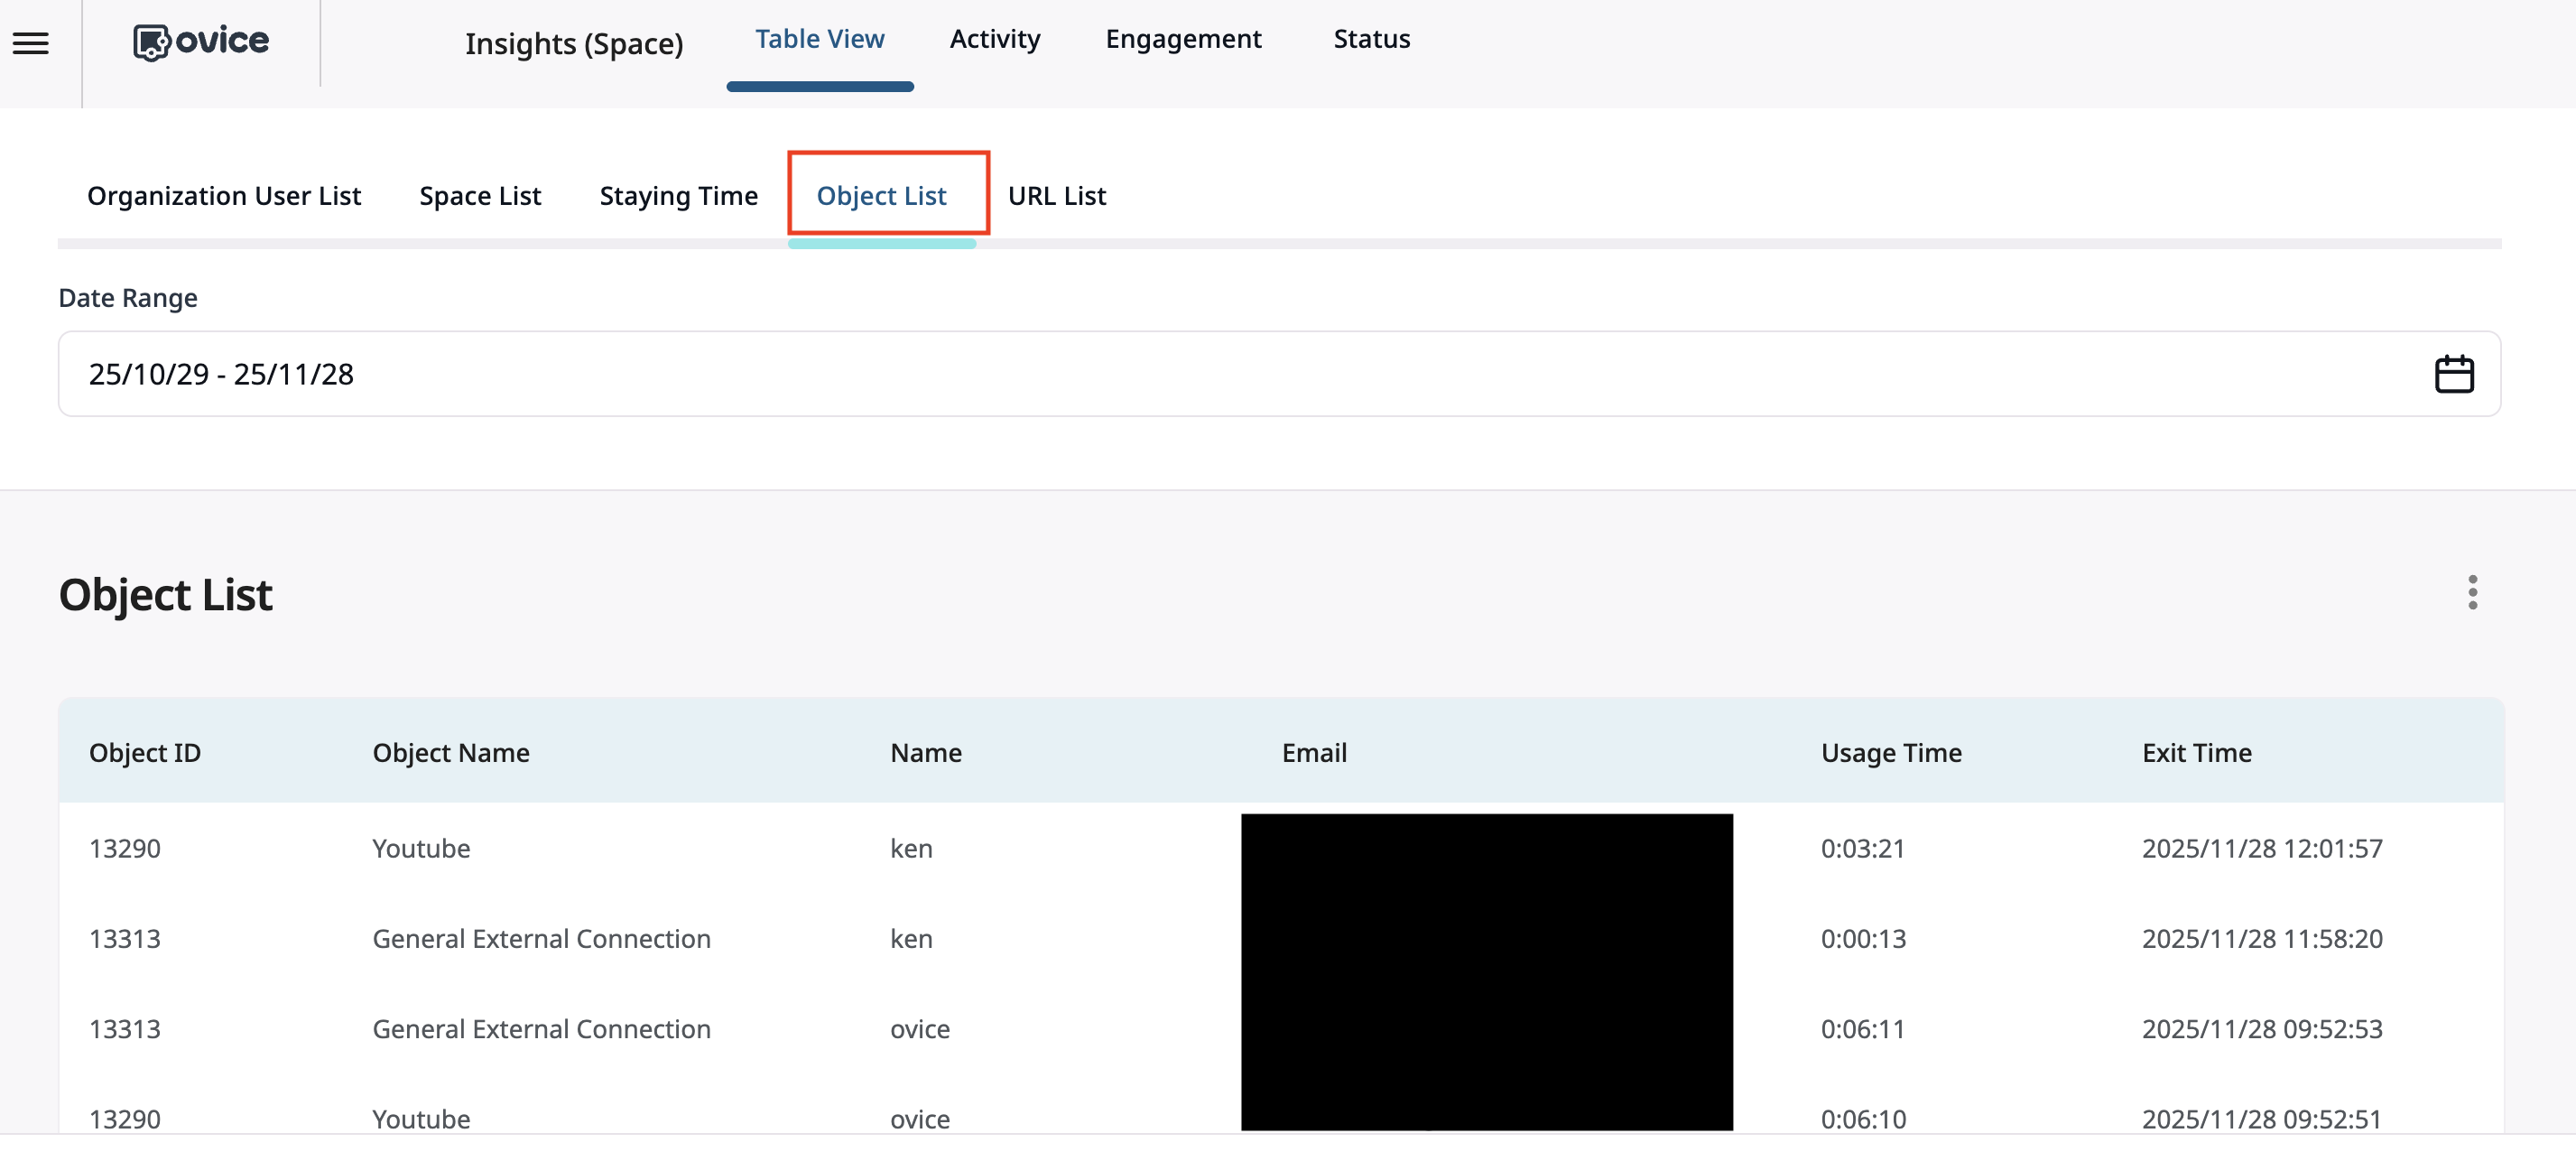This screenshot has height=1161, width=2576.
Task: Click General External Connection row by ovice
Action: pyautogui.click(x=541, y=1029)
